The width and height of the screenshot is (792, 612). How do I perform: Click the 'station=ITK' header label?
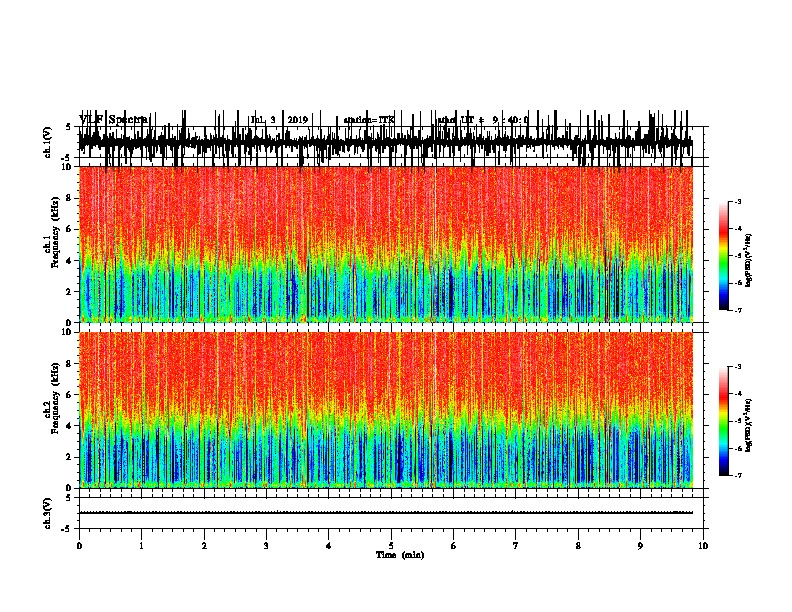tap(369, 120)
